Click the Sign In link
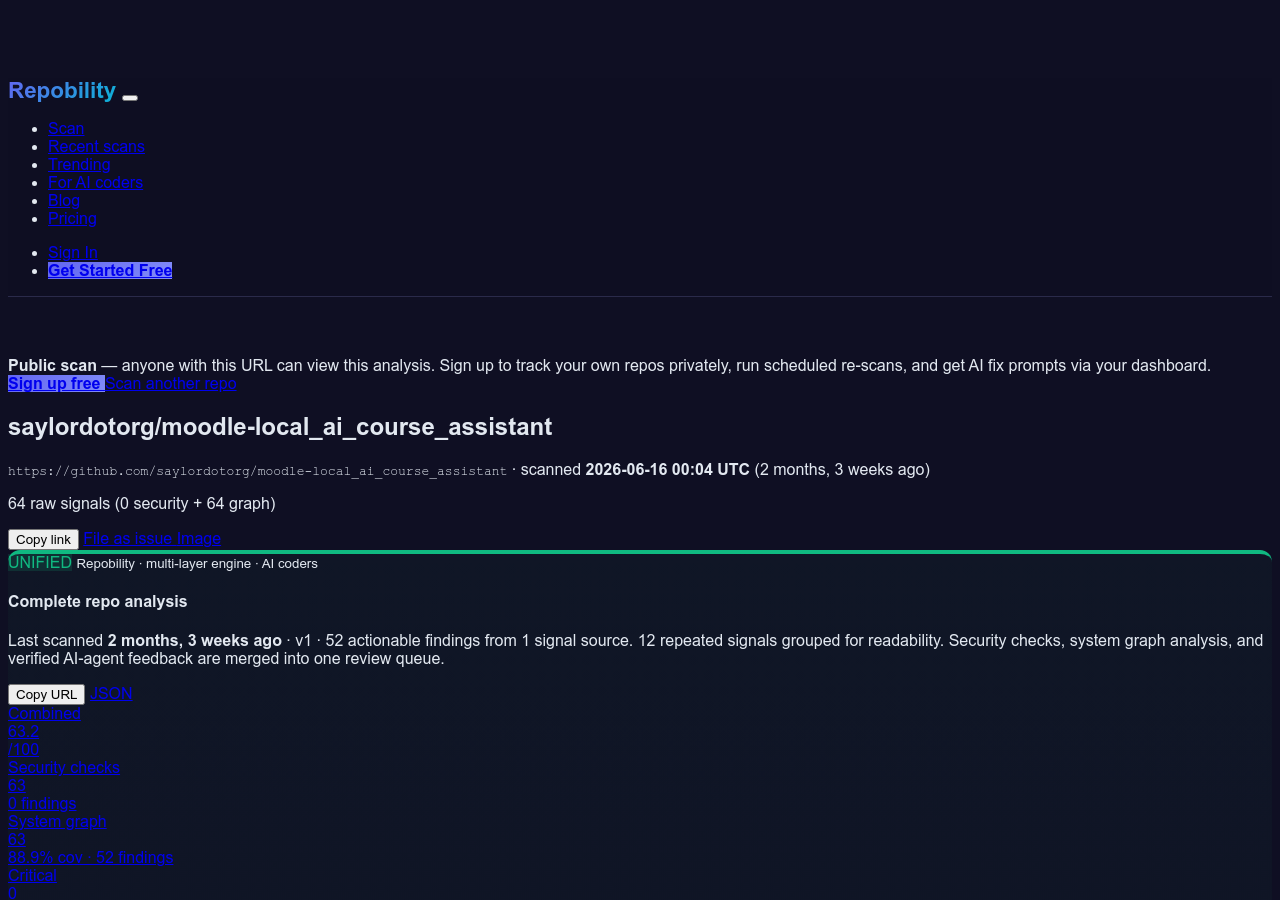The height and width of the screenshot is (900, 1280). tap(73, 252)
